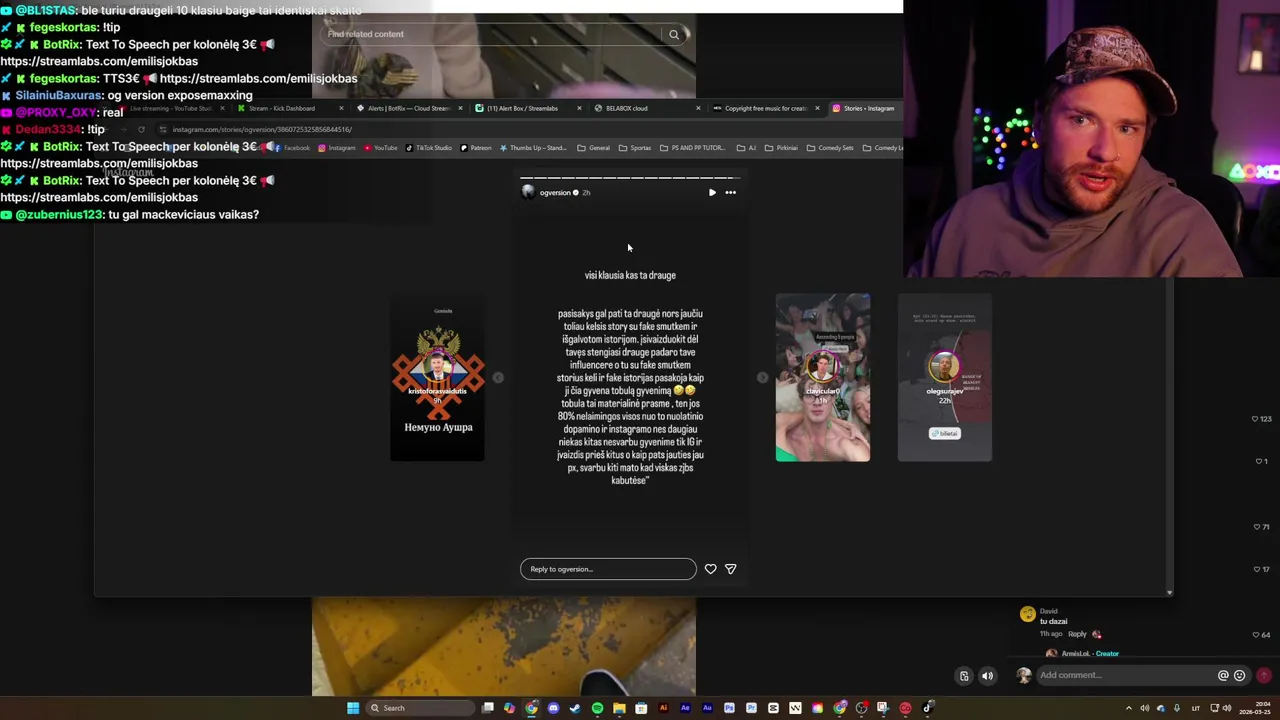Click magnifier icon in related content search
1280x720 pixels.
[x=674, y=34]
